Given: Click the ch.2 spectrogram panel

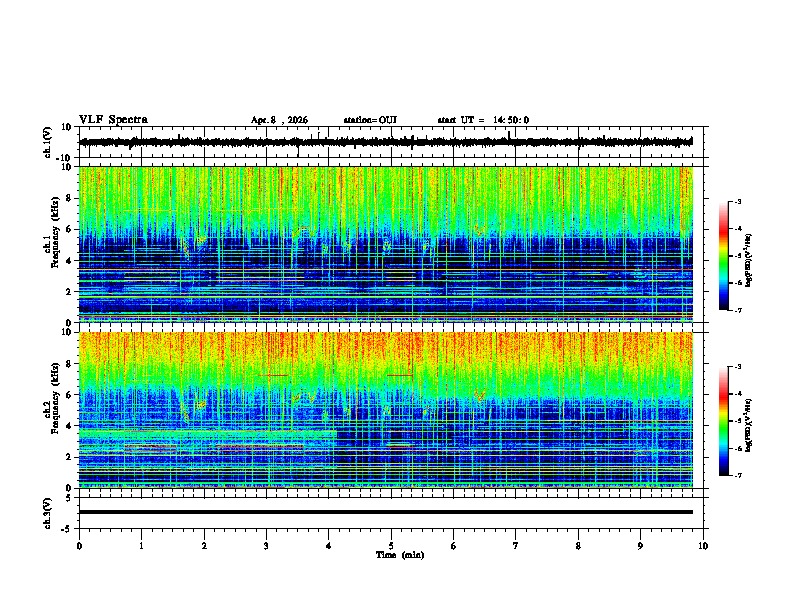Looking at the screenshot, I should [x=386, y=410].
